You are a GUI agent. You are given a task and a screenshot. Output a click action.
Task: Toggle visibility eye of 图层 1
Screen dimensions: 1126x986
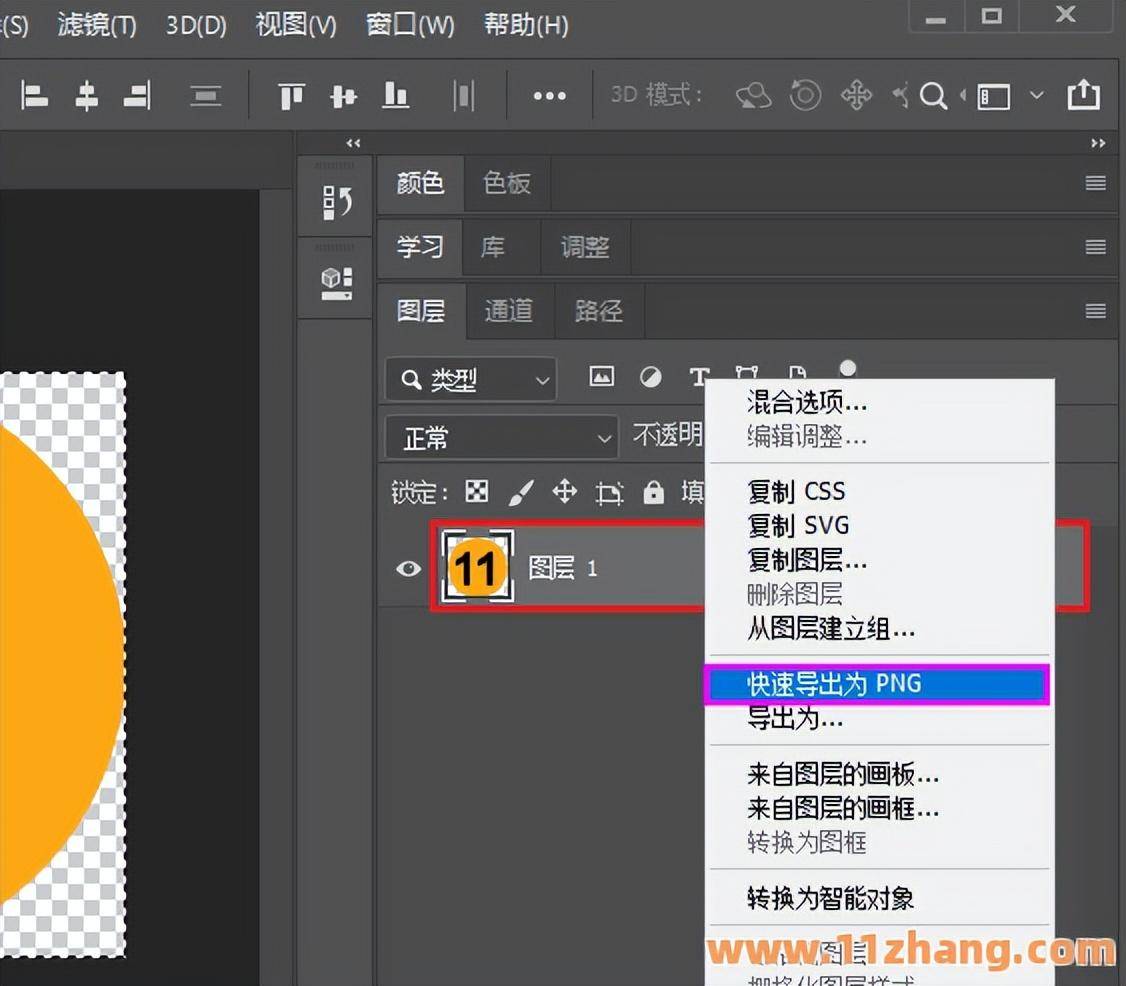[409, 569]
